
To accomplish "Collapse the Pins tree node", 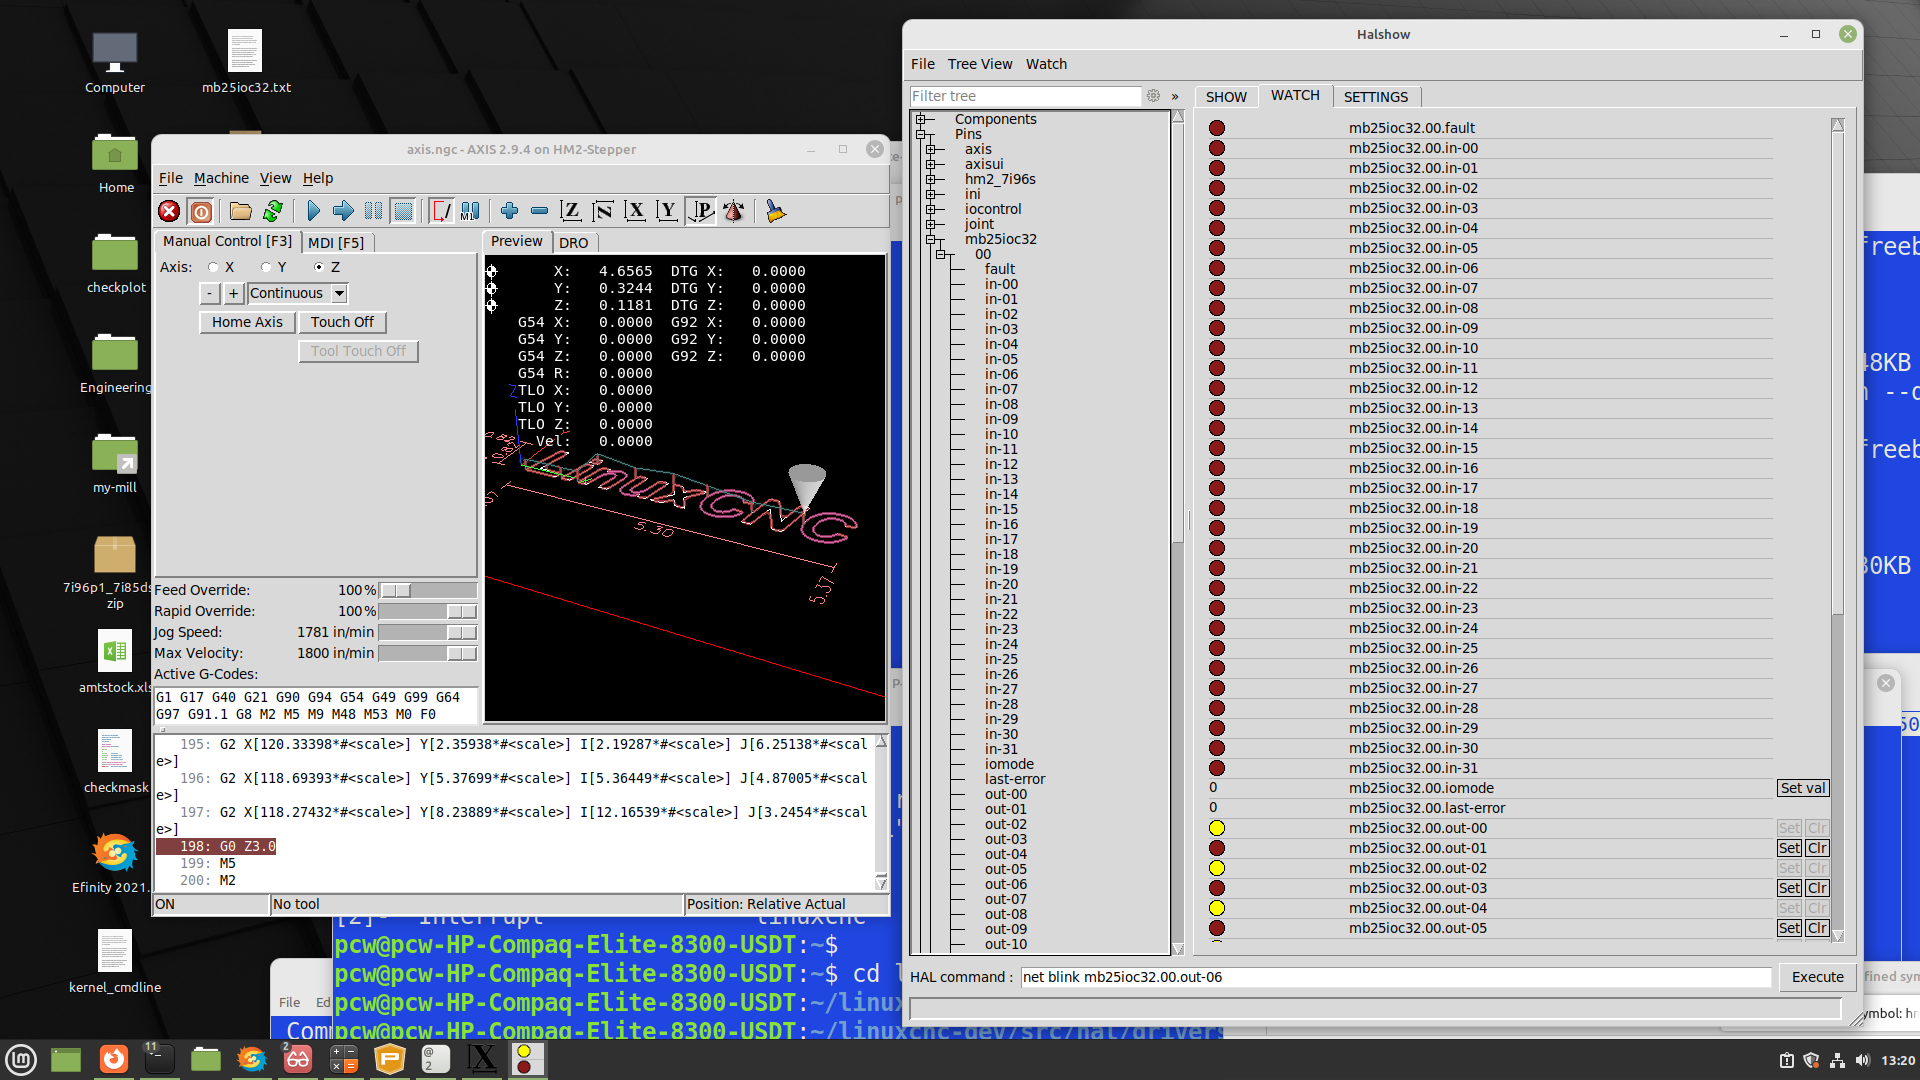I will pos(921,134).
